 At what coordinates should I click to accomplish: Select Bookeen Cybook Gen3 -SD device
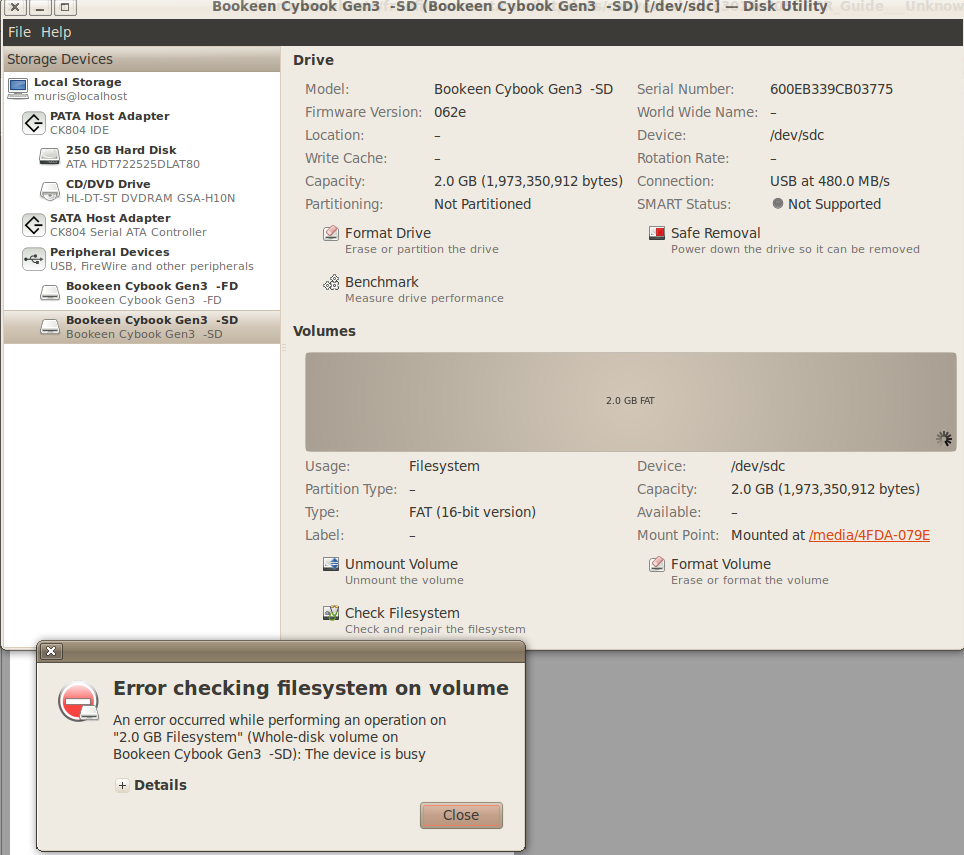click(142, 326)
